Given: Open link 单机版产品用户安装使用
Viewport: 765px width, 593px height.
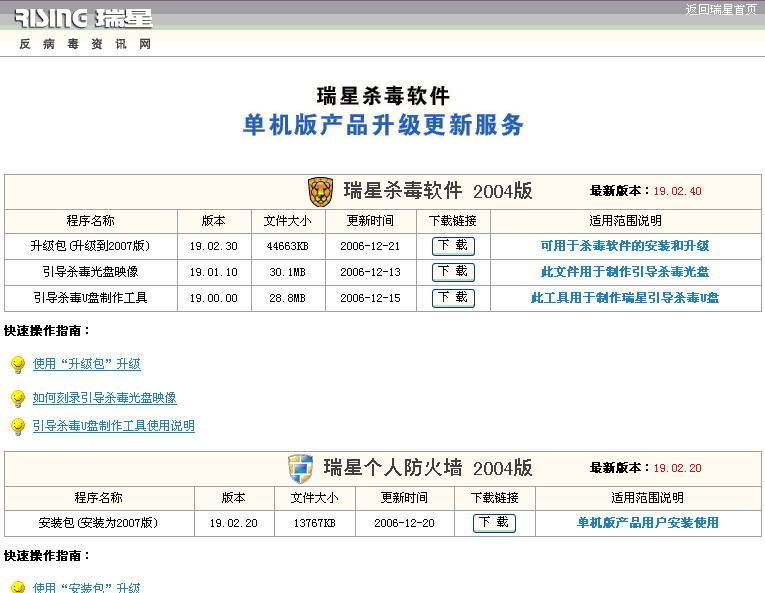Looking at the screenshot, I should pos(647,523).
